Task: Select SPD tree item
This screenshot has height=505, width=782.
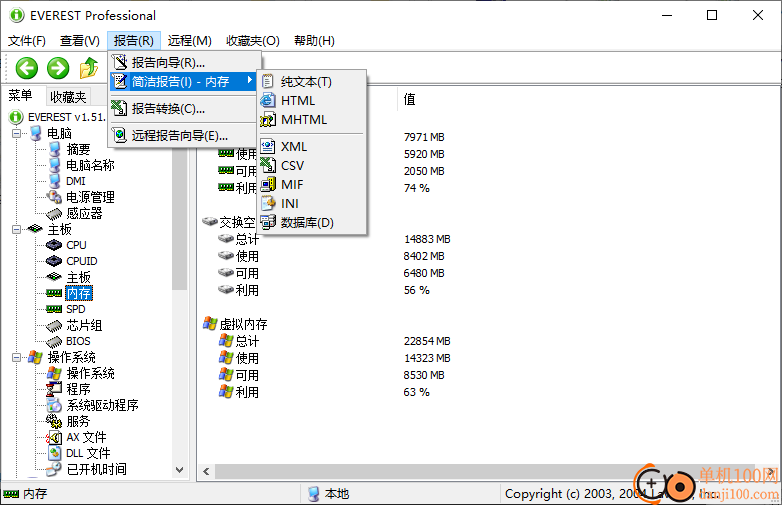Action: (x=76, y=309)
